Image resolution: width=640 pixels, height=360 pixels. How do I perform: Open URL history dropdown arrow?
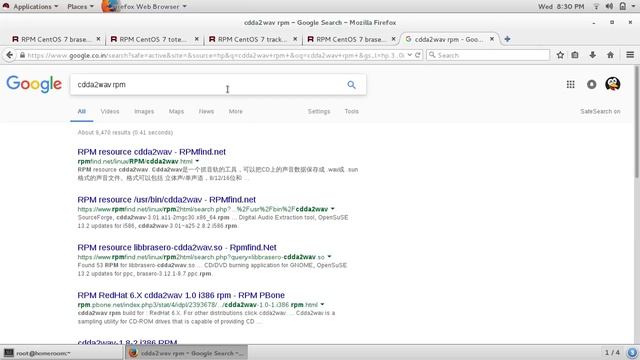(x=409, y=55)
